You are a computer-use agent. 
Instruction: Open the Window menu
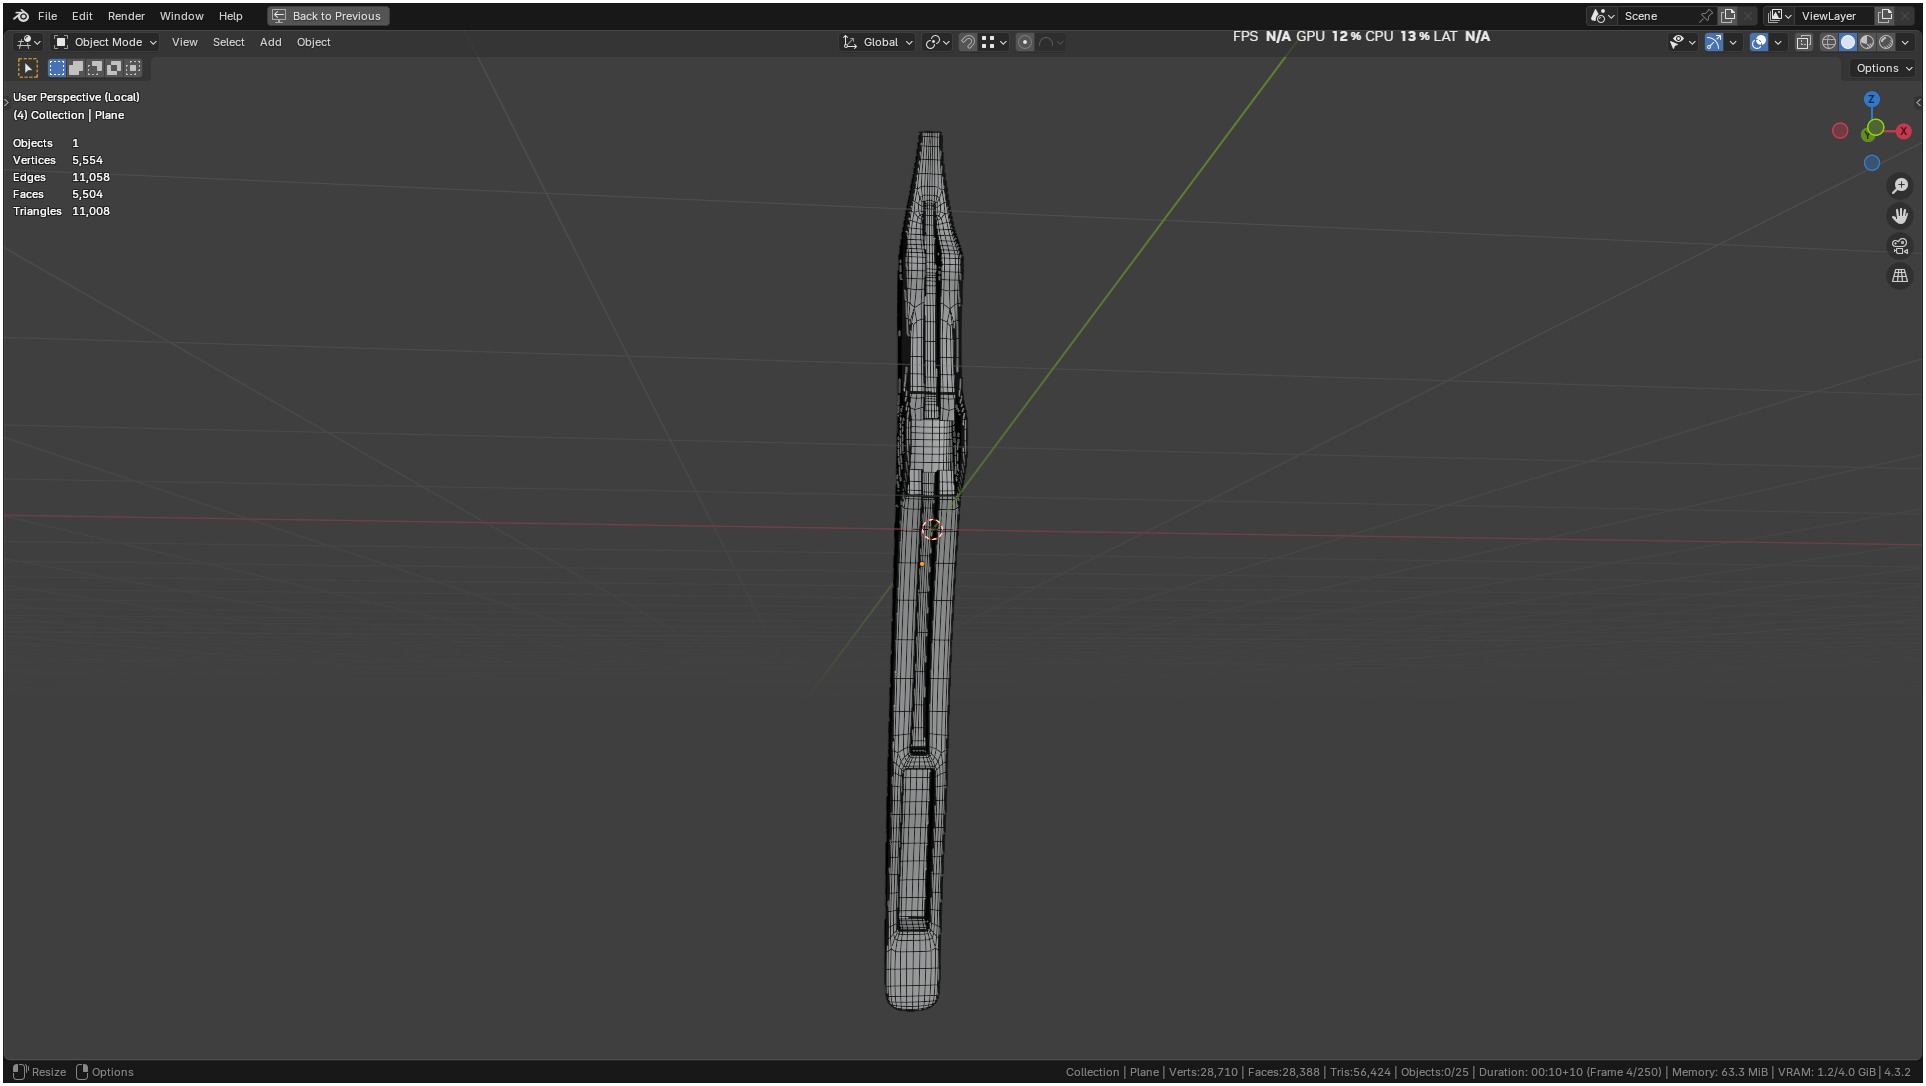181,16
